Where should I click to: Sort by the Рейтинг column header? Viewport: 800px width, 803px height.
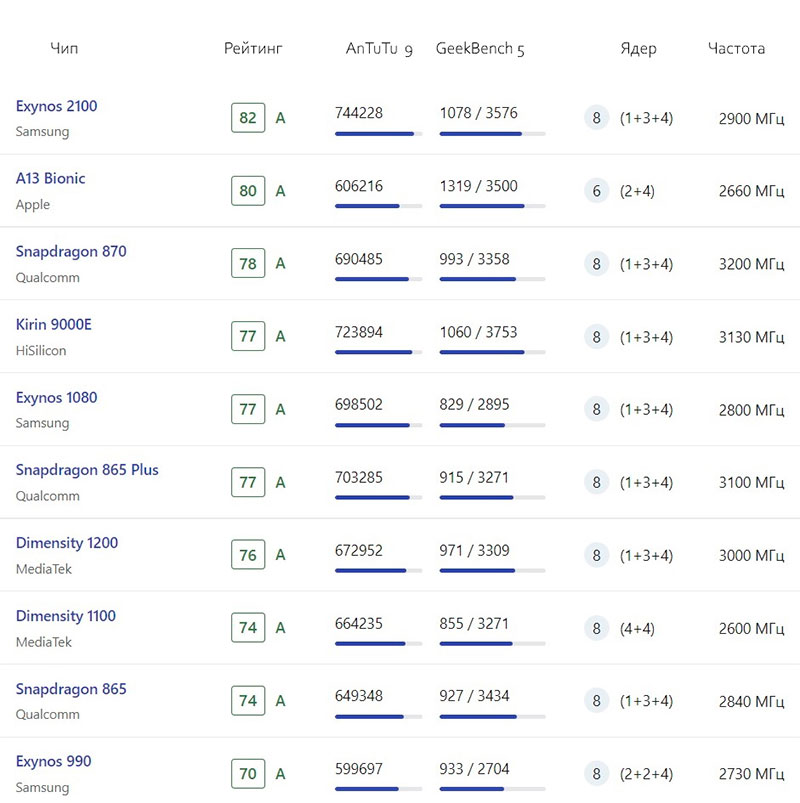click(253, 49)
